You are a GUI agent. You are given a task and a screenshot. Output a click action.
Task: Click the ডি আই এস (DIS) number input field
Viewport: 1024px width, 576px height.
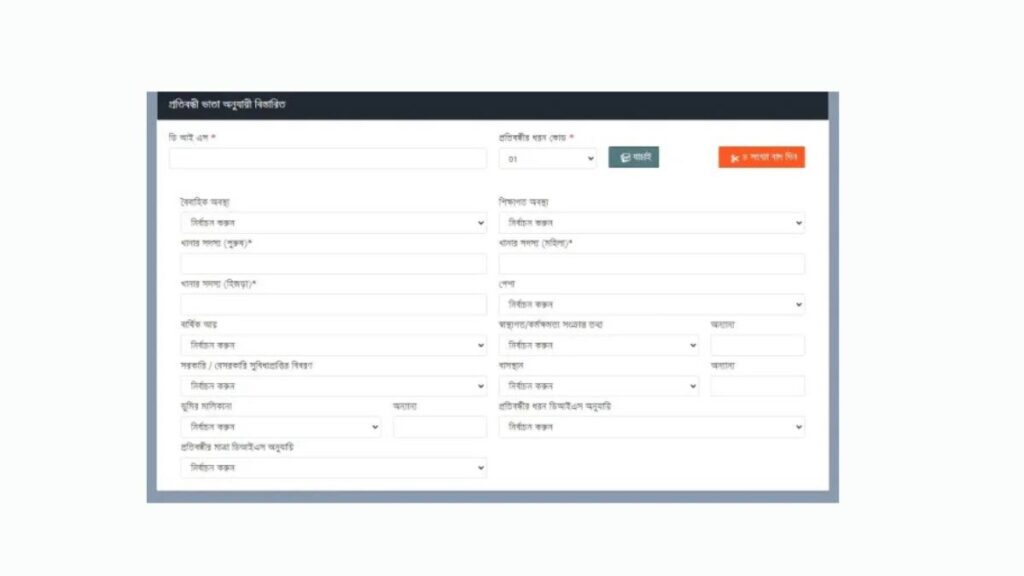pos(328,159)
